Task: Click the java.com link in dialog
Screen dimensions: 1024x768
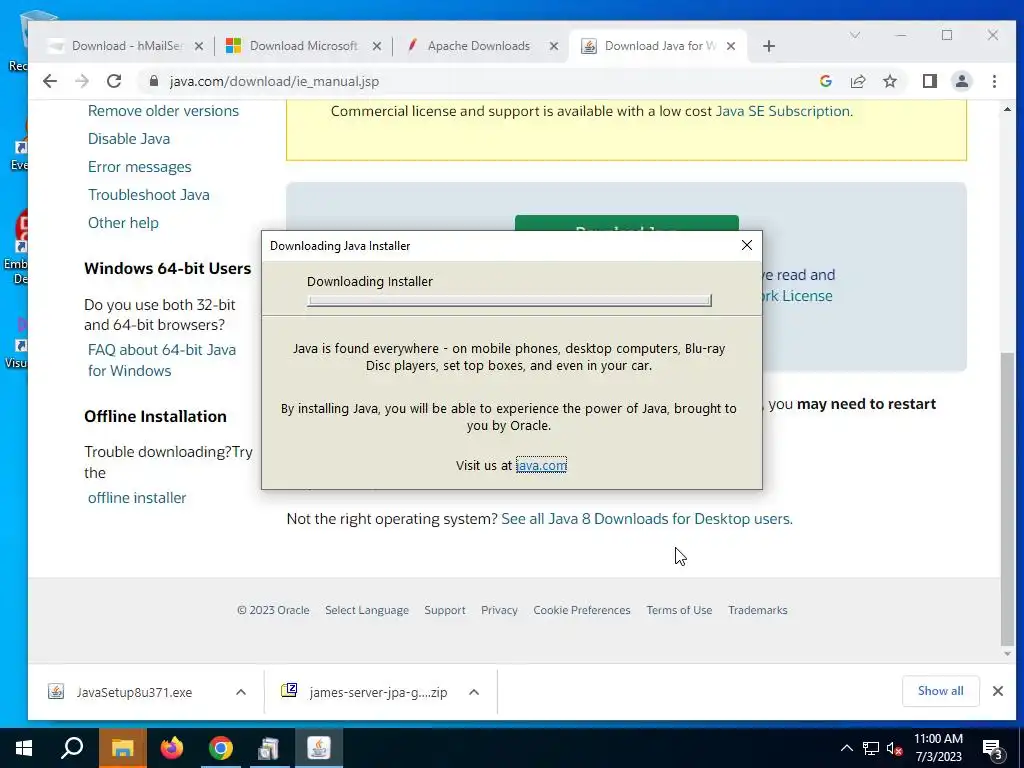Action: click(x=541, y=465)
